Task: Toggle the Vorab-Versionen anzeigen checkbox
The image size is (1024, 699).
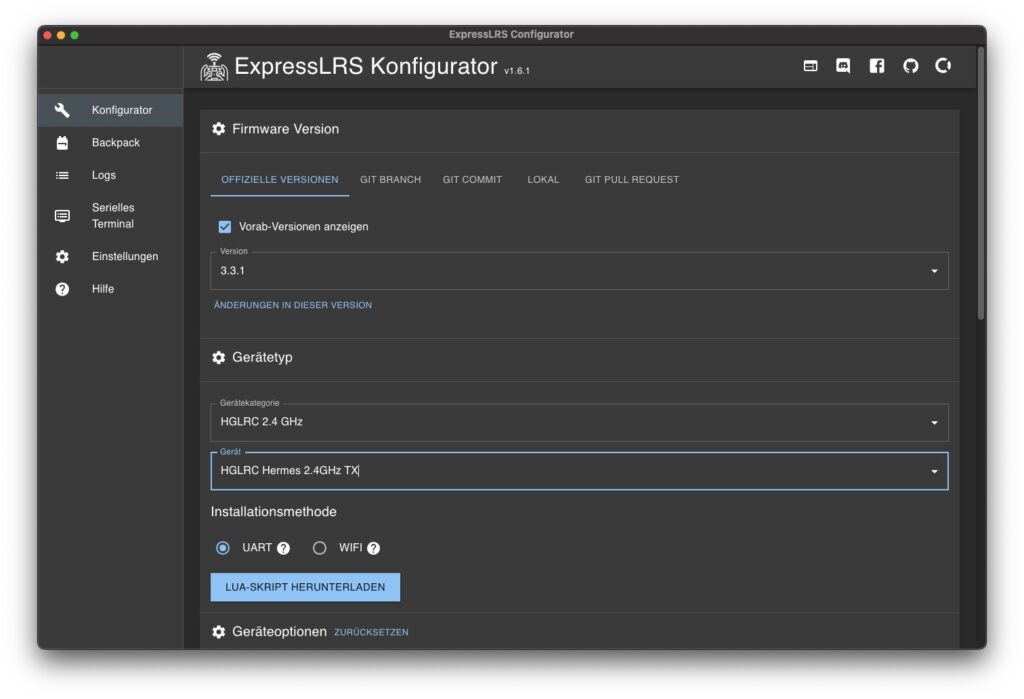Action: click(225, 227)
